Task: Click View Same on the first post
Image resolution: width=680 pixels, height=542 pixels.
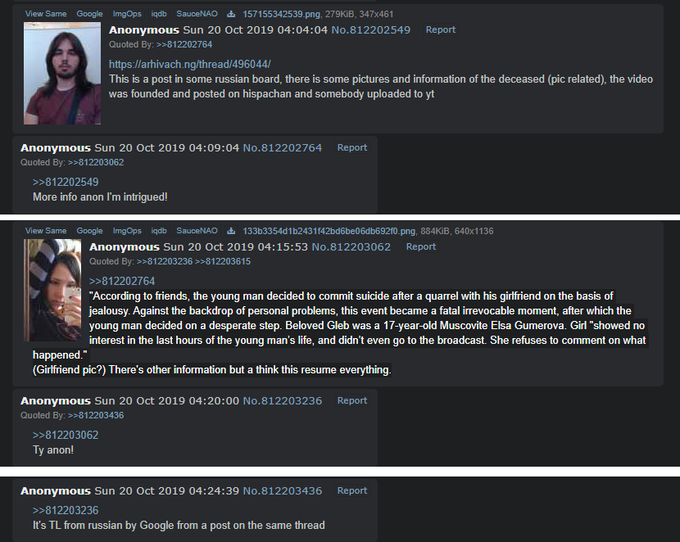Action: [x=46, y=14]
